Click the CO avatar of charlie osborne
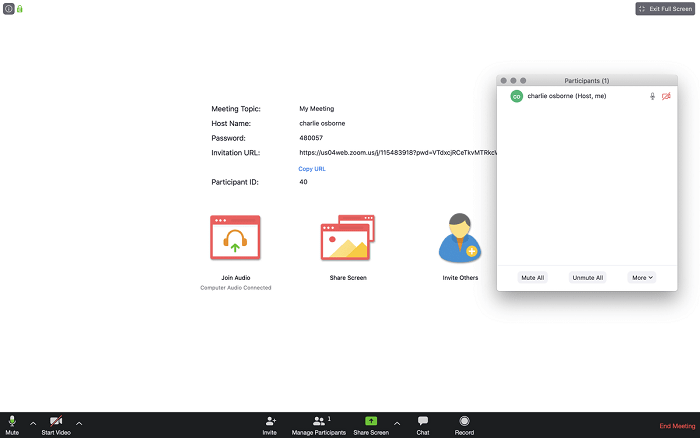The image size is (700, 438). (517, 96)
